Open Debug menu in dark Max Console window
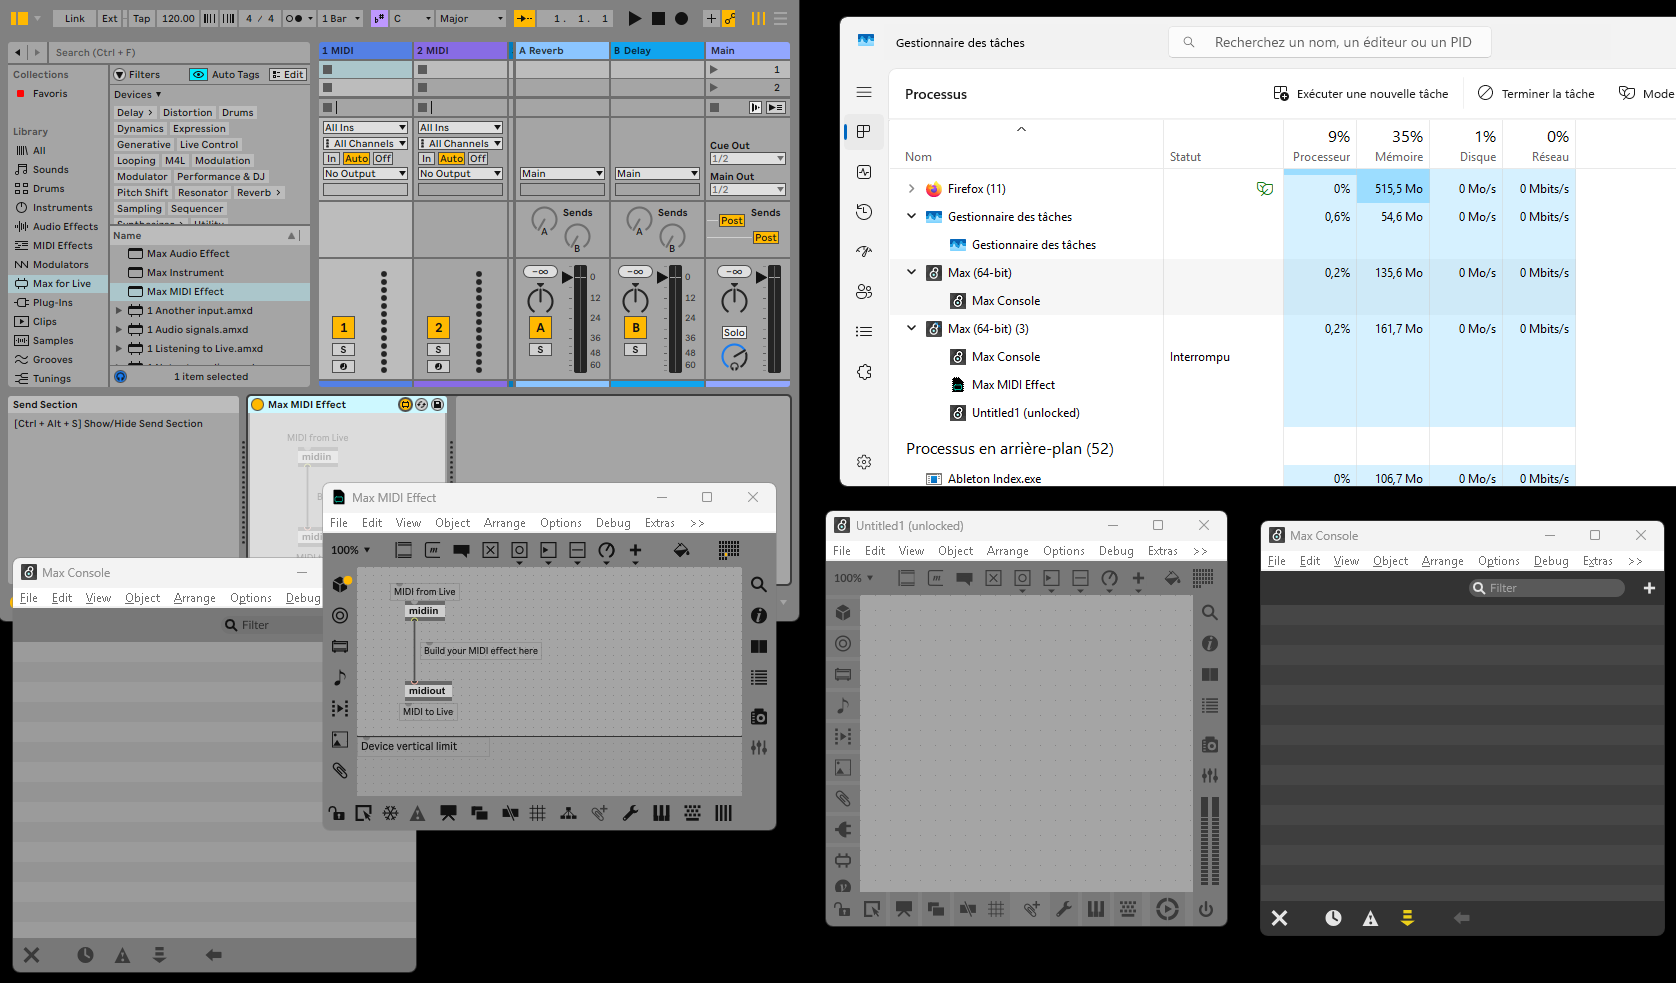The width and height of the screenshot is (1676, 983). [x=1551, y=561]
